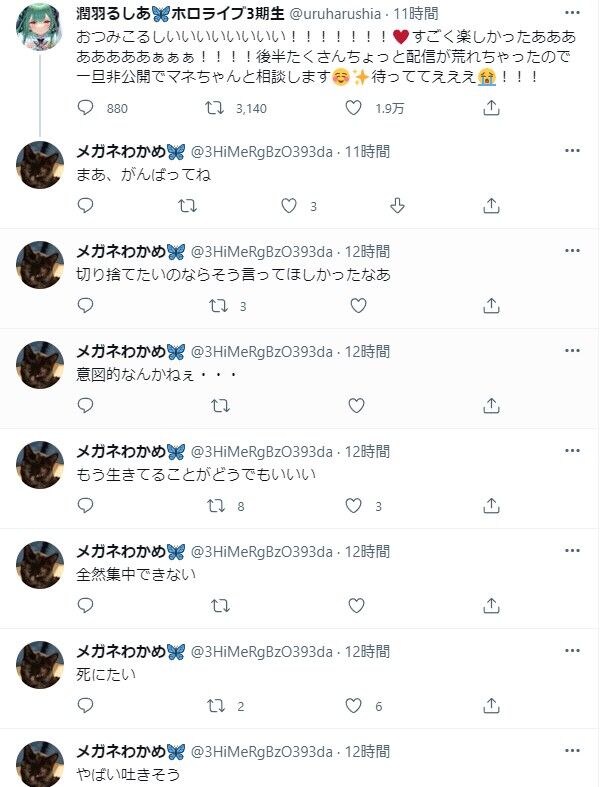Share the uruharushia tweet via share icon

[491, 107]
